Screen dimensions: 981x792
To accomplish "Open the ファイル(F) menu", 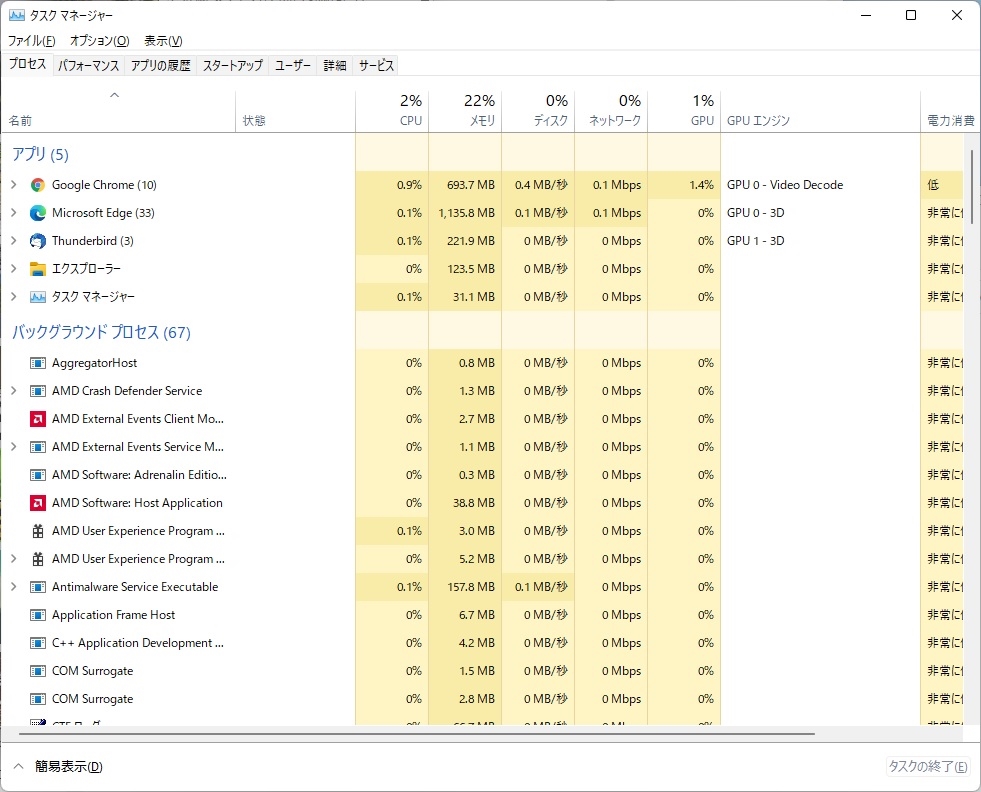I will 31,41.
